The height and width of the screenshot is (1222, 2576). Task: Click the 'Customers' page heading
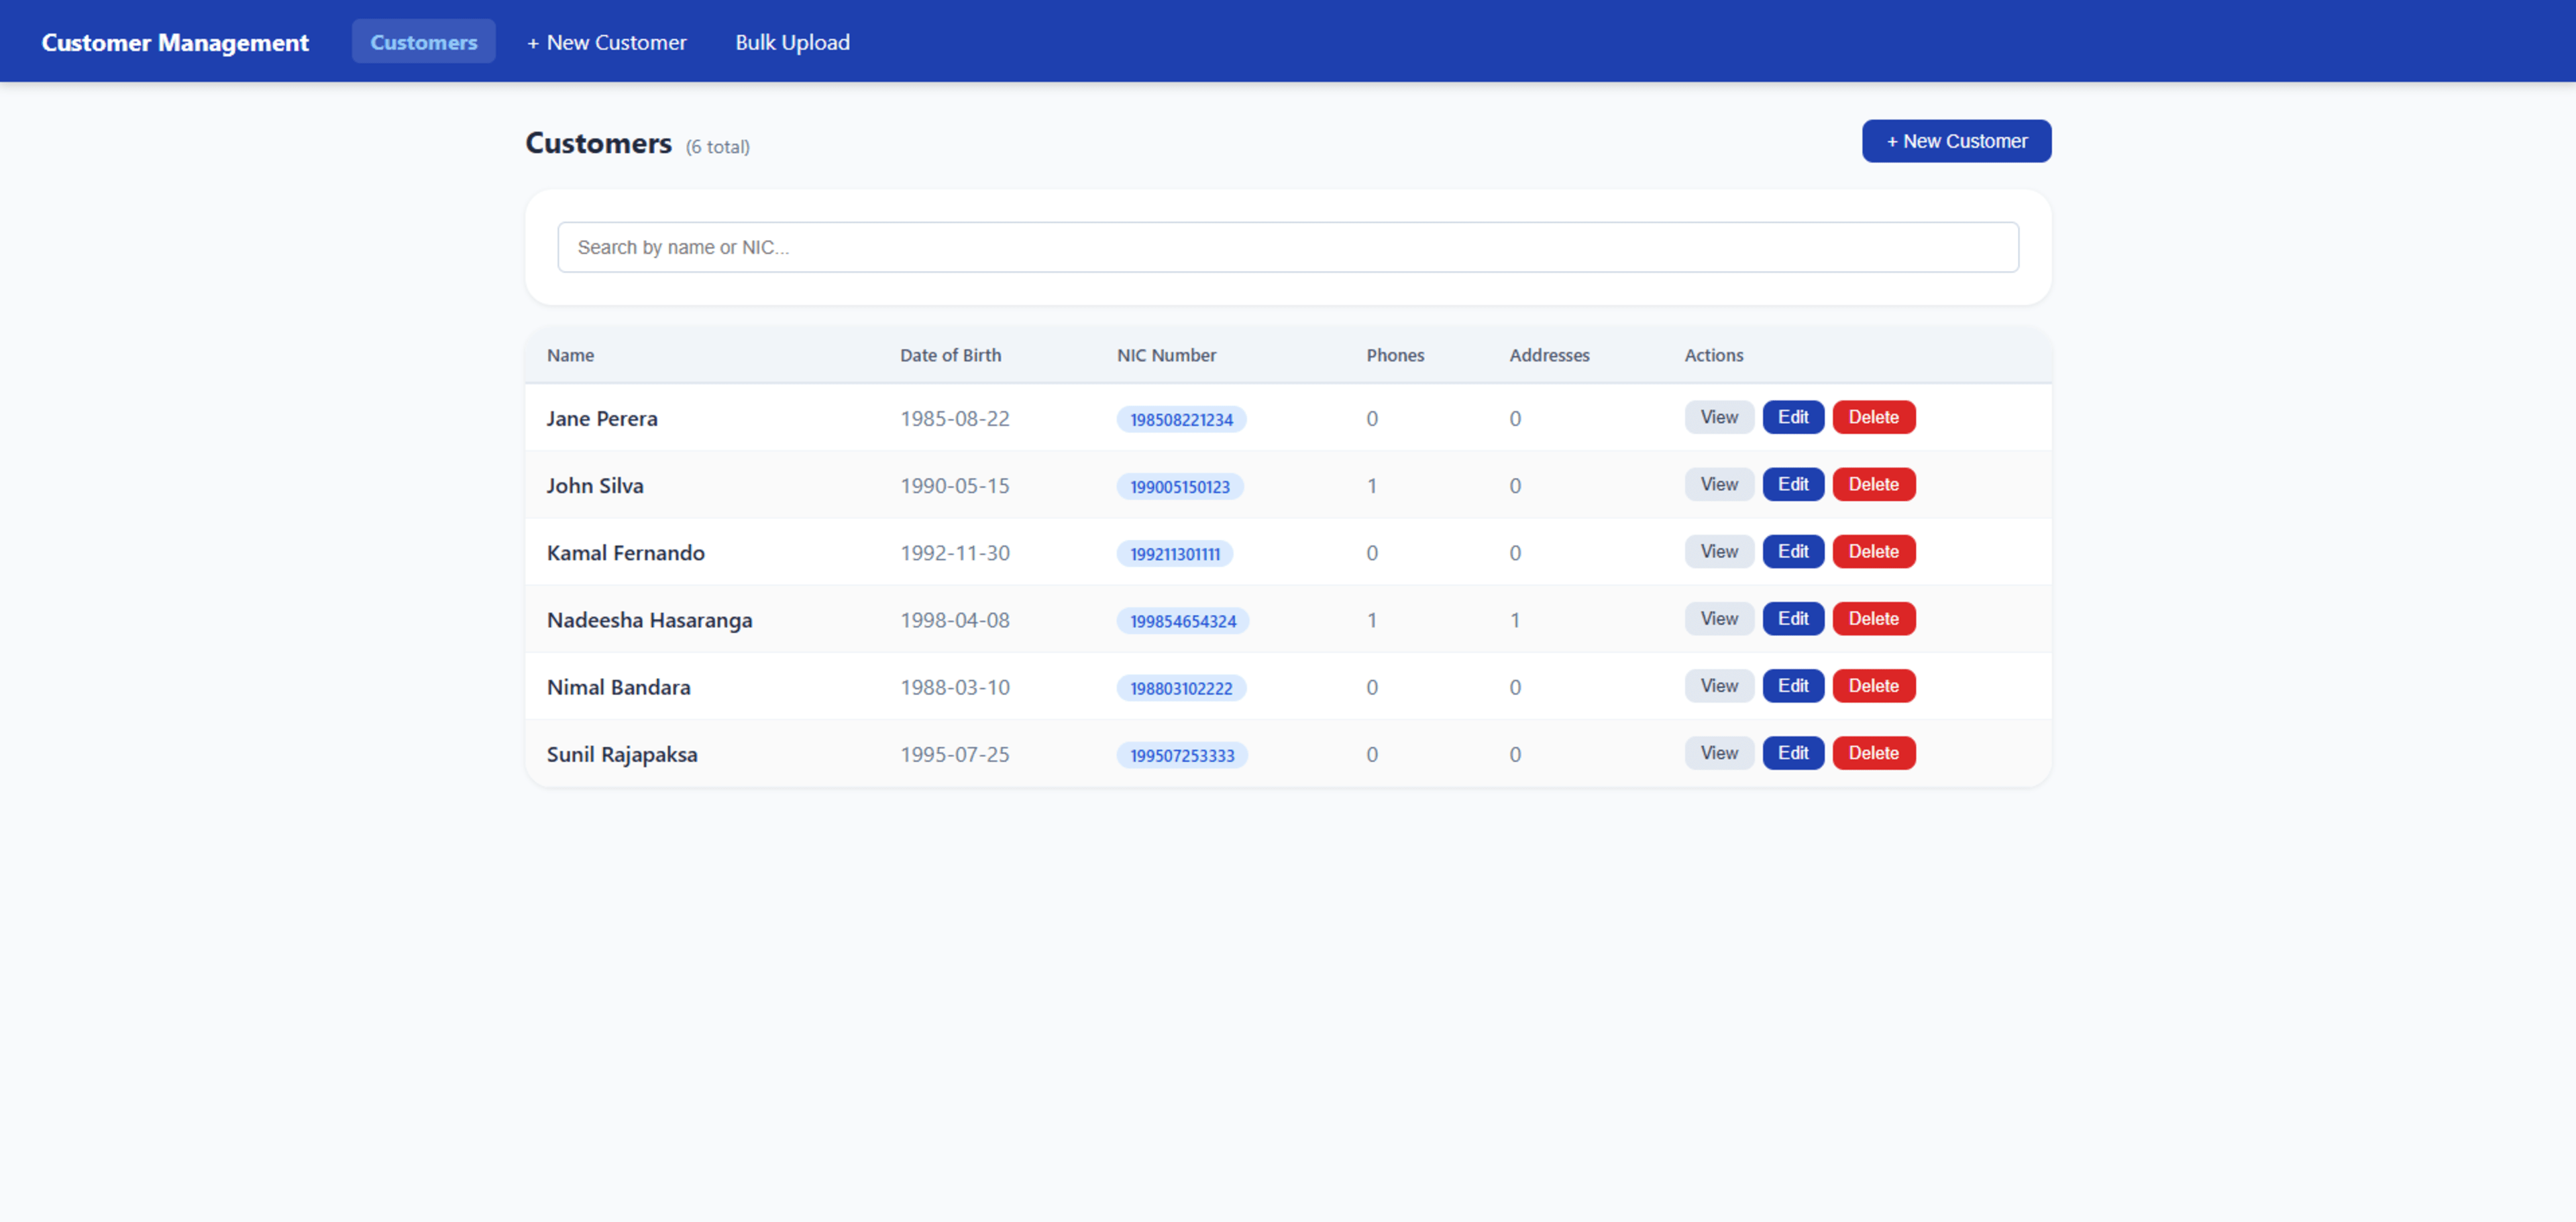(x=598, y=143)
